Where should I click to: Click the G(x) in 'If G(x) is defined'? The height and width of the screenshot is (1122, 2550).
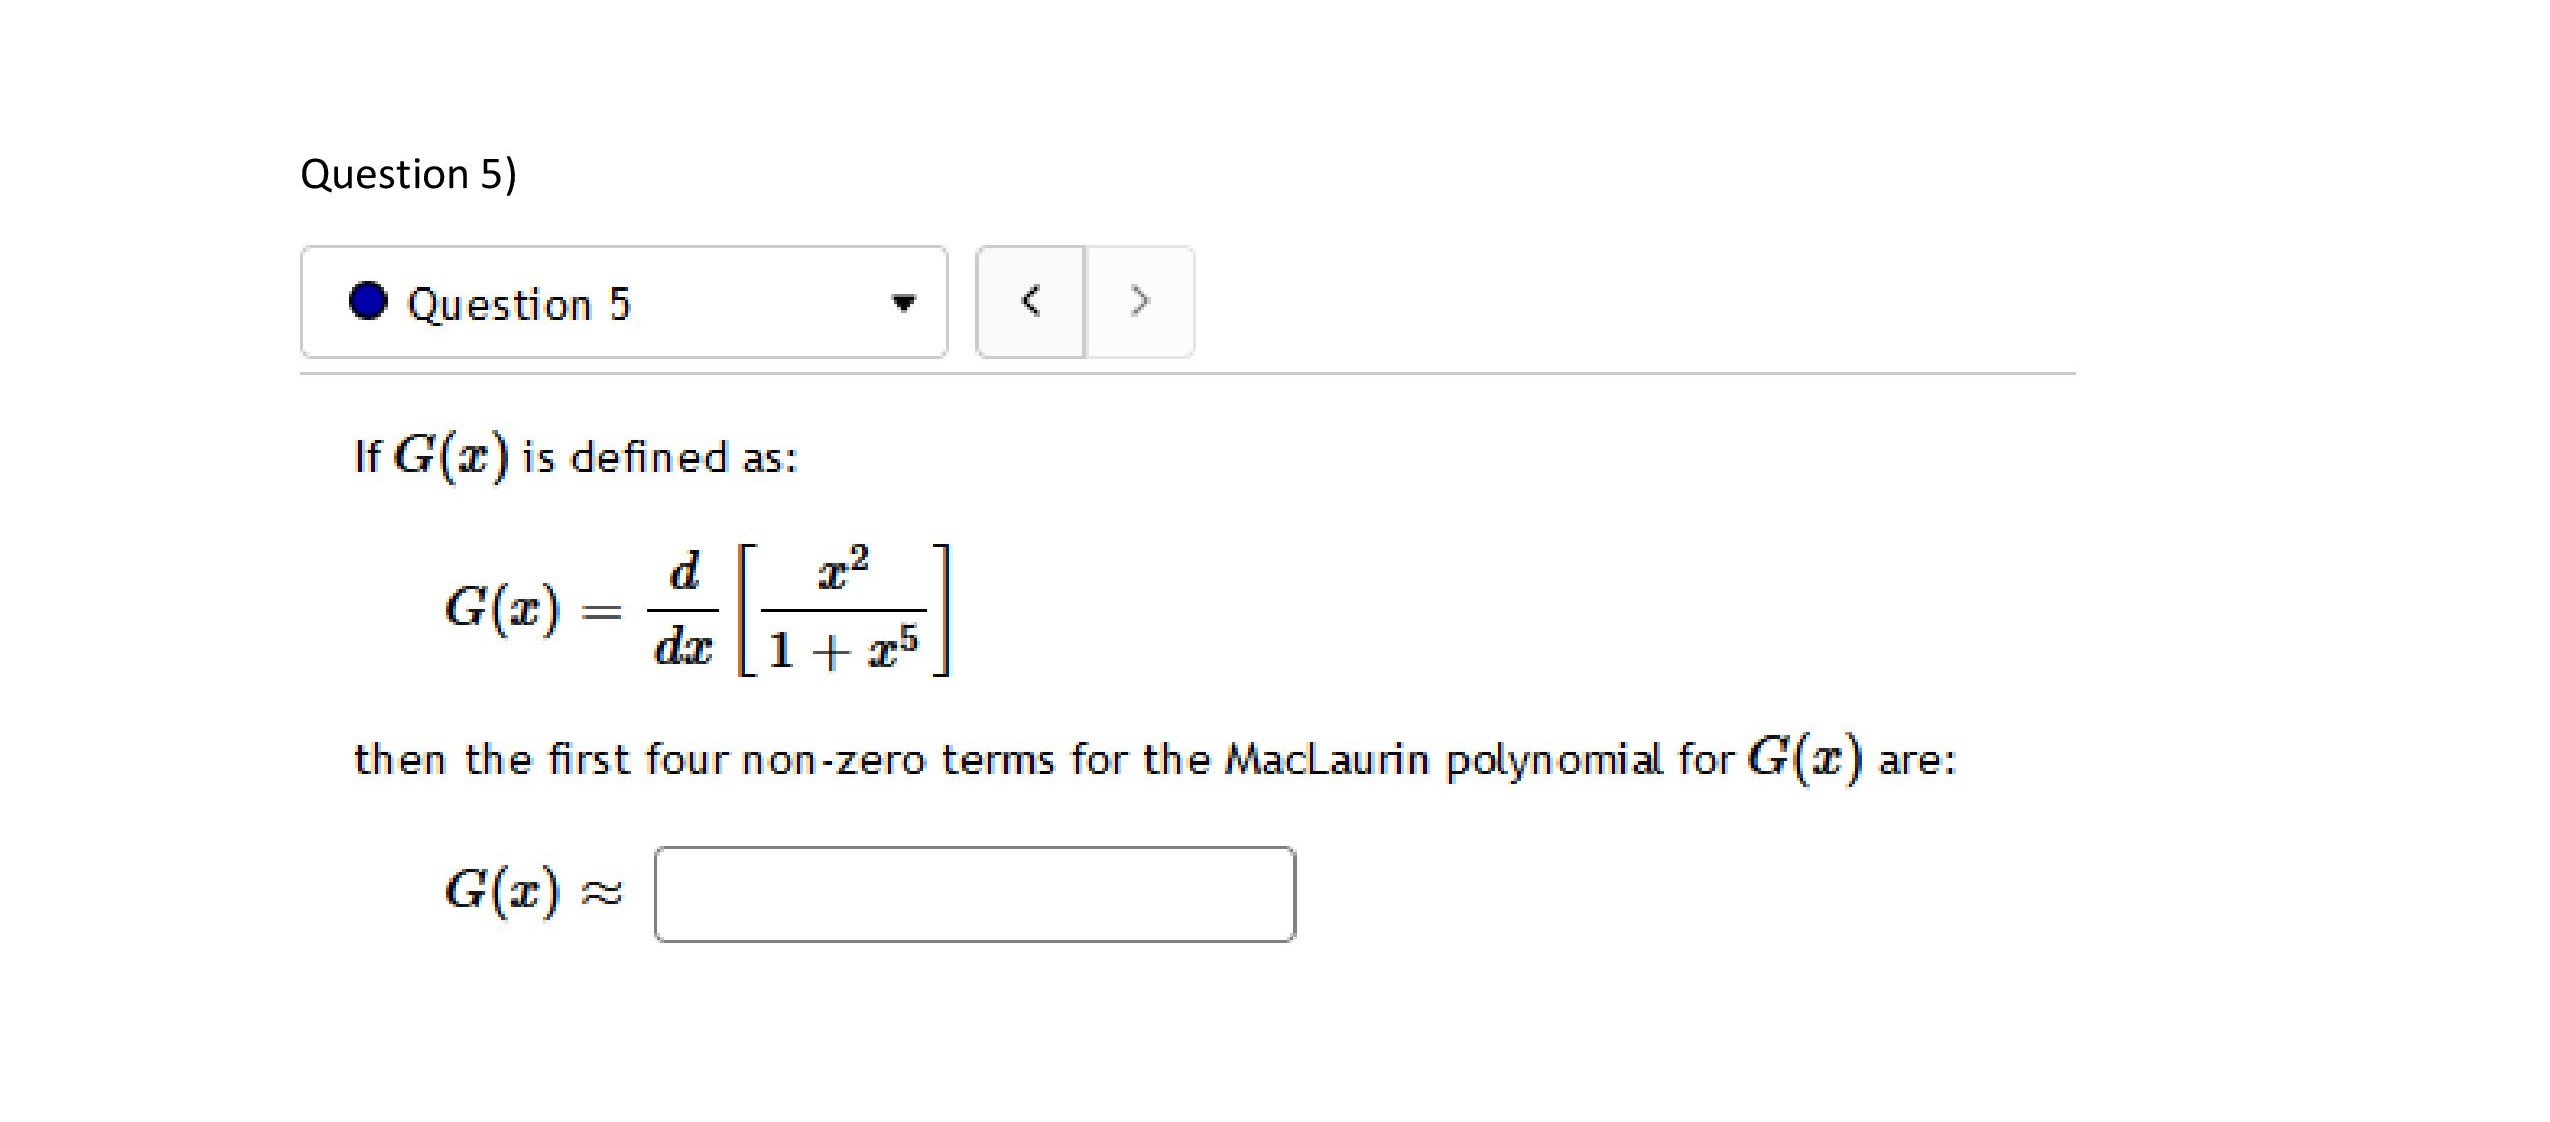pyautogui.click(x=451, y=456)
